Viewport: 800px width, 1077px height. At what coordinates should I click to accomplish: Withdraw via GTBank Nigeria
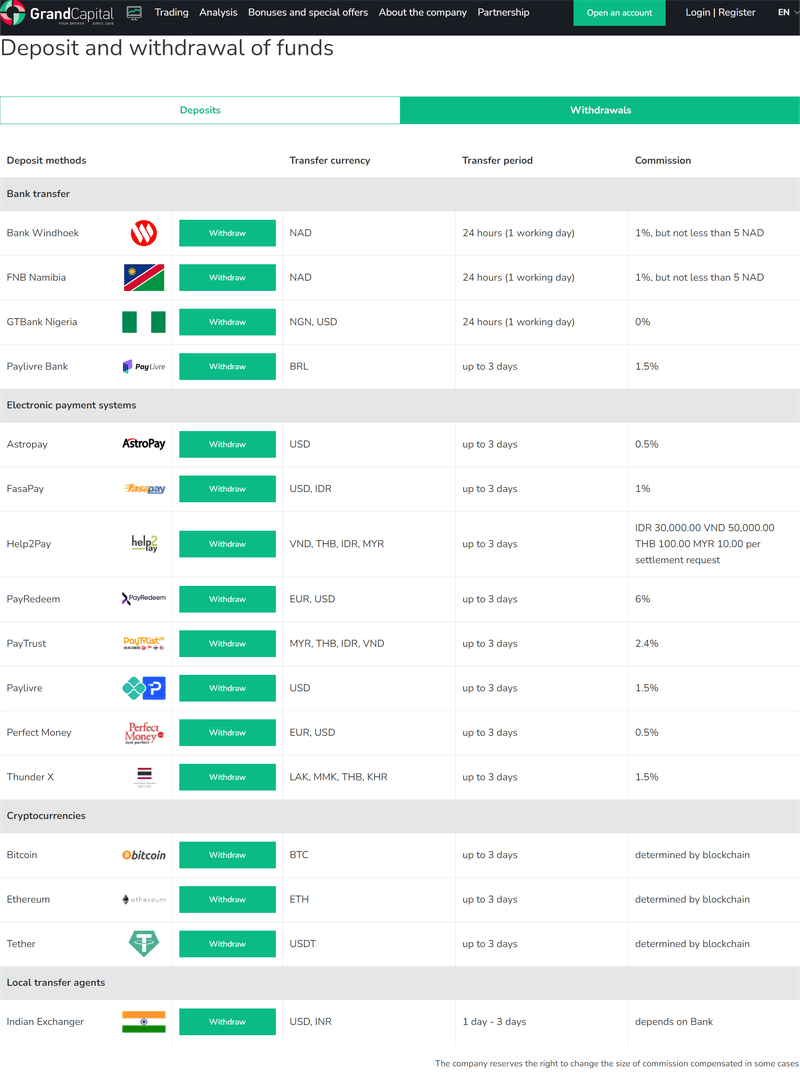(x=227, y=322)
